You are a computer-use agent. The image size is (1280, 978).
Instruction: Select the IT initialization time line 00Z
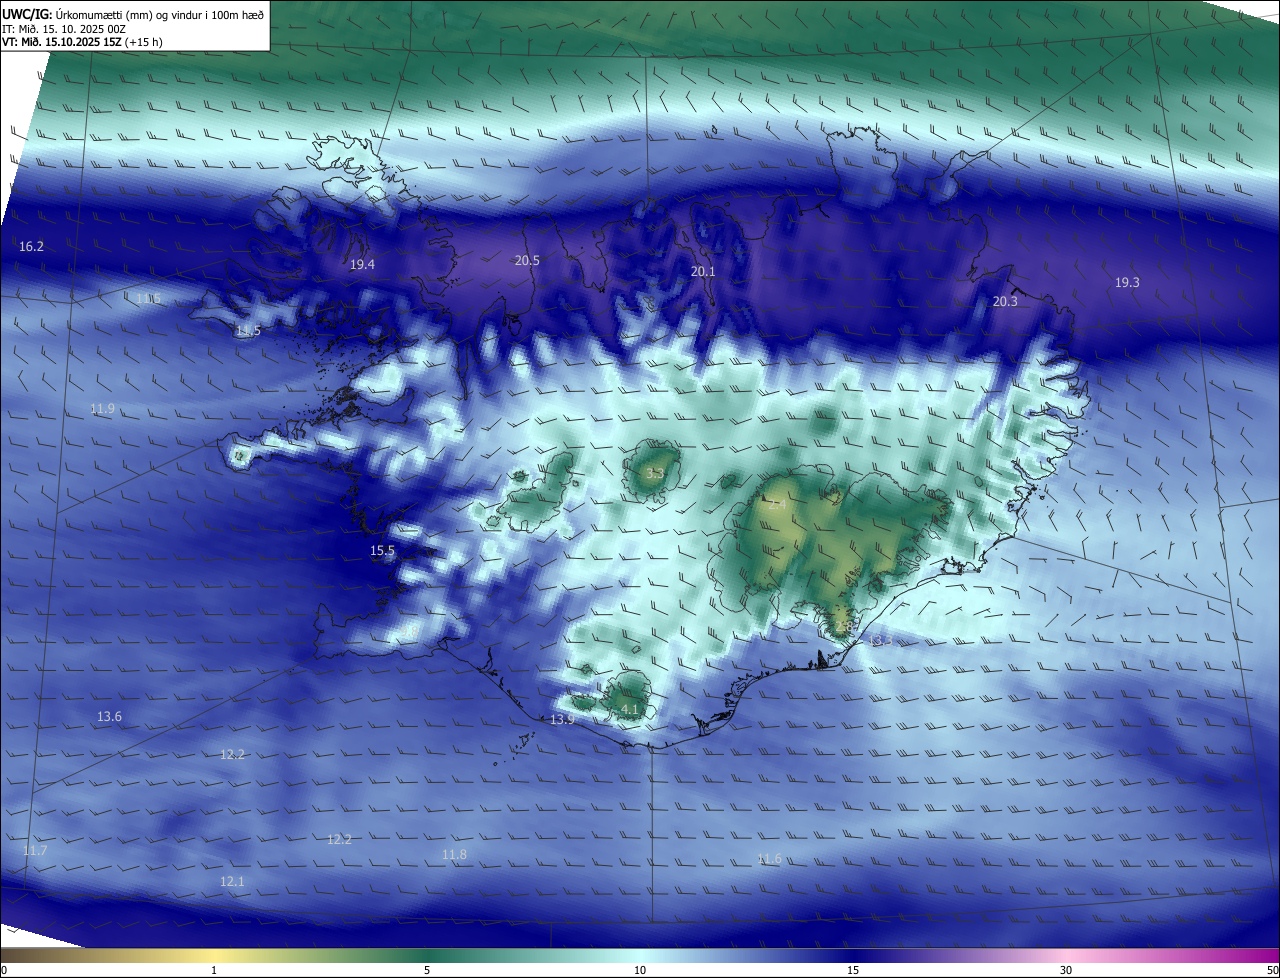(x=64, y=28)
